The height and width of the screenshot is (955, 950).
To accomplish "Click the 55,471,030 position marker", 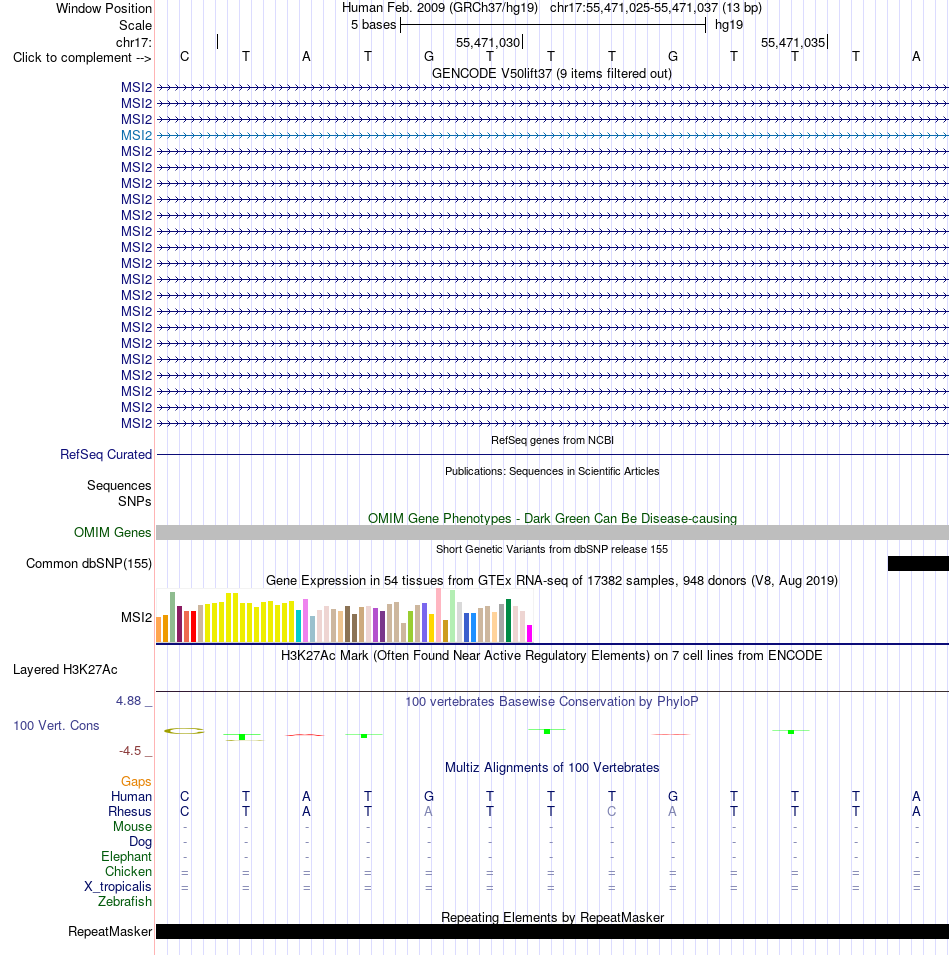I will (488, 43).
